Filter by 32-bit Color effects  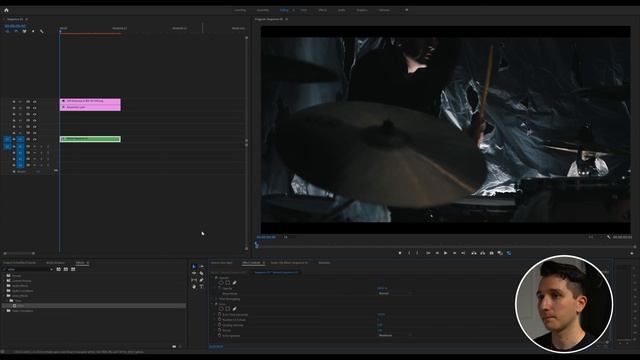click(66, 269)
